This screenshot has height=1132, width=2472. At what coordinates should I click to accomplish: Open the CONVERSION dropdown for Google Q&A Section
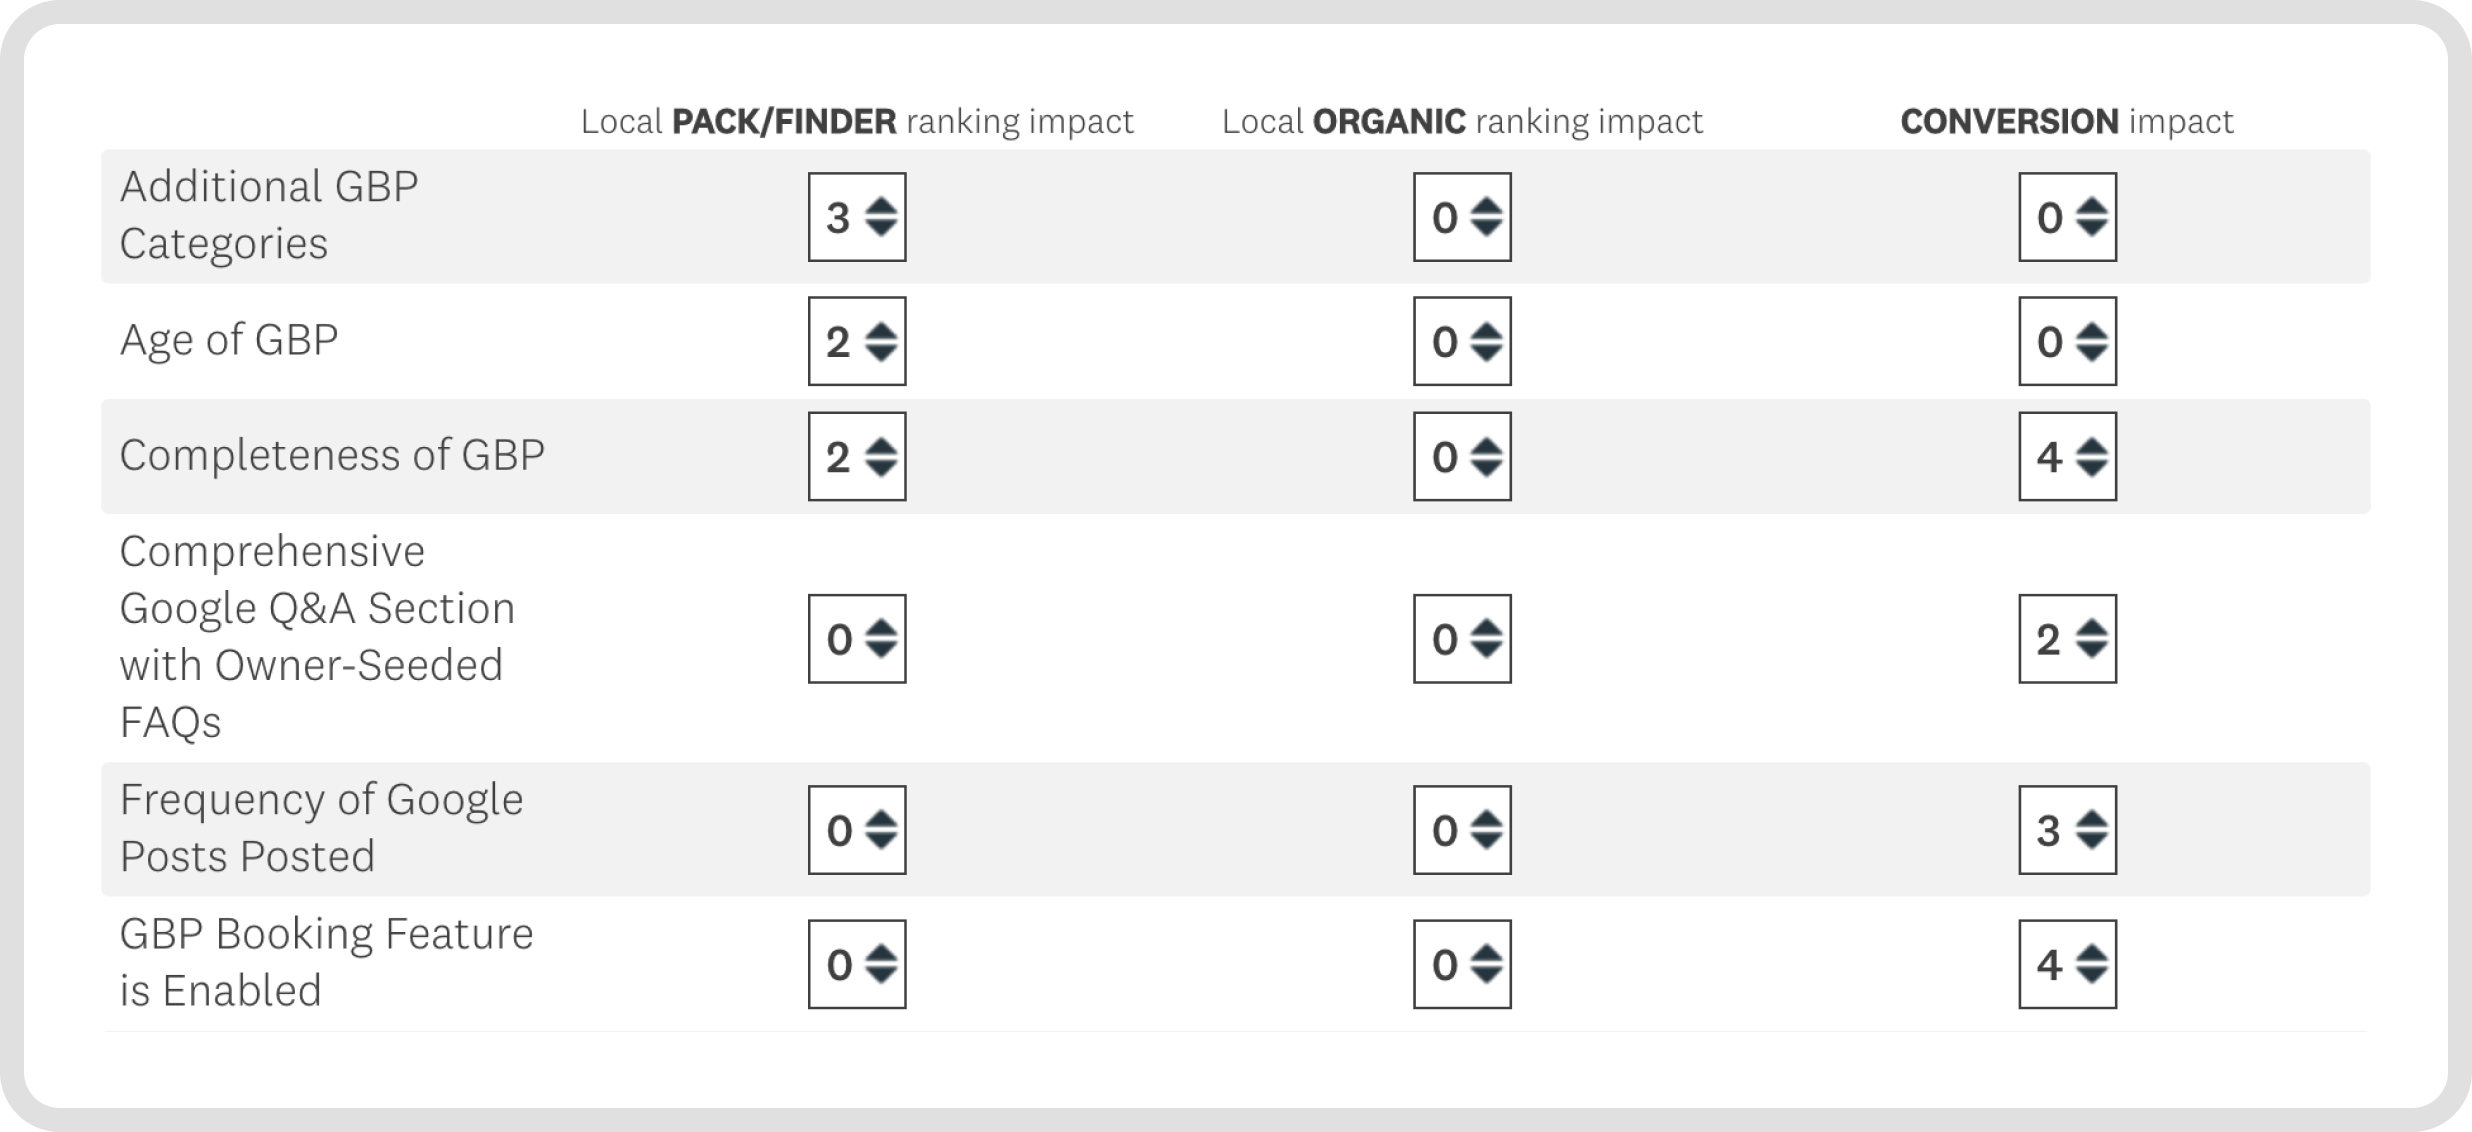click(x=2067, y=639)
